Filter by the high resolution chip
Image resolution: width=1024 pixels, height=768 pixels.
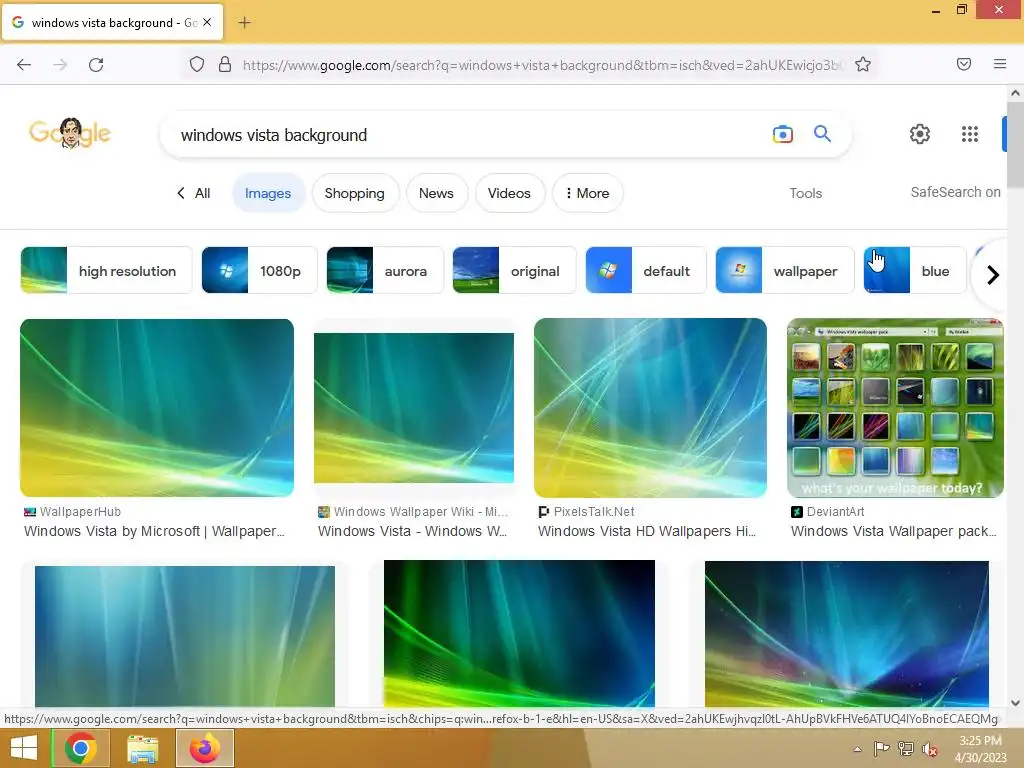point(106,270)
